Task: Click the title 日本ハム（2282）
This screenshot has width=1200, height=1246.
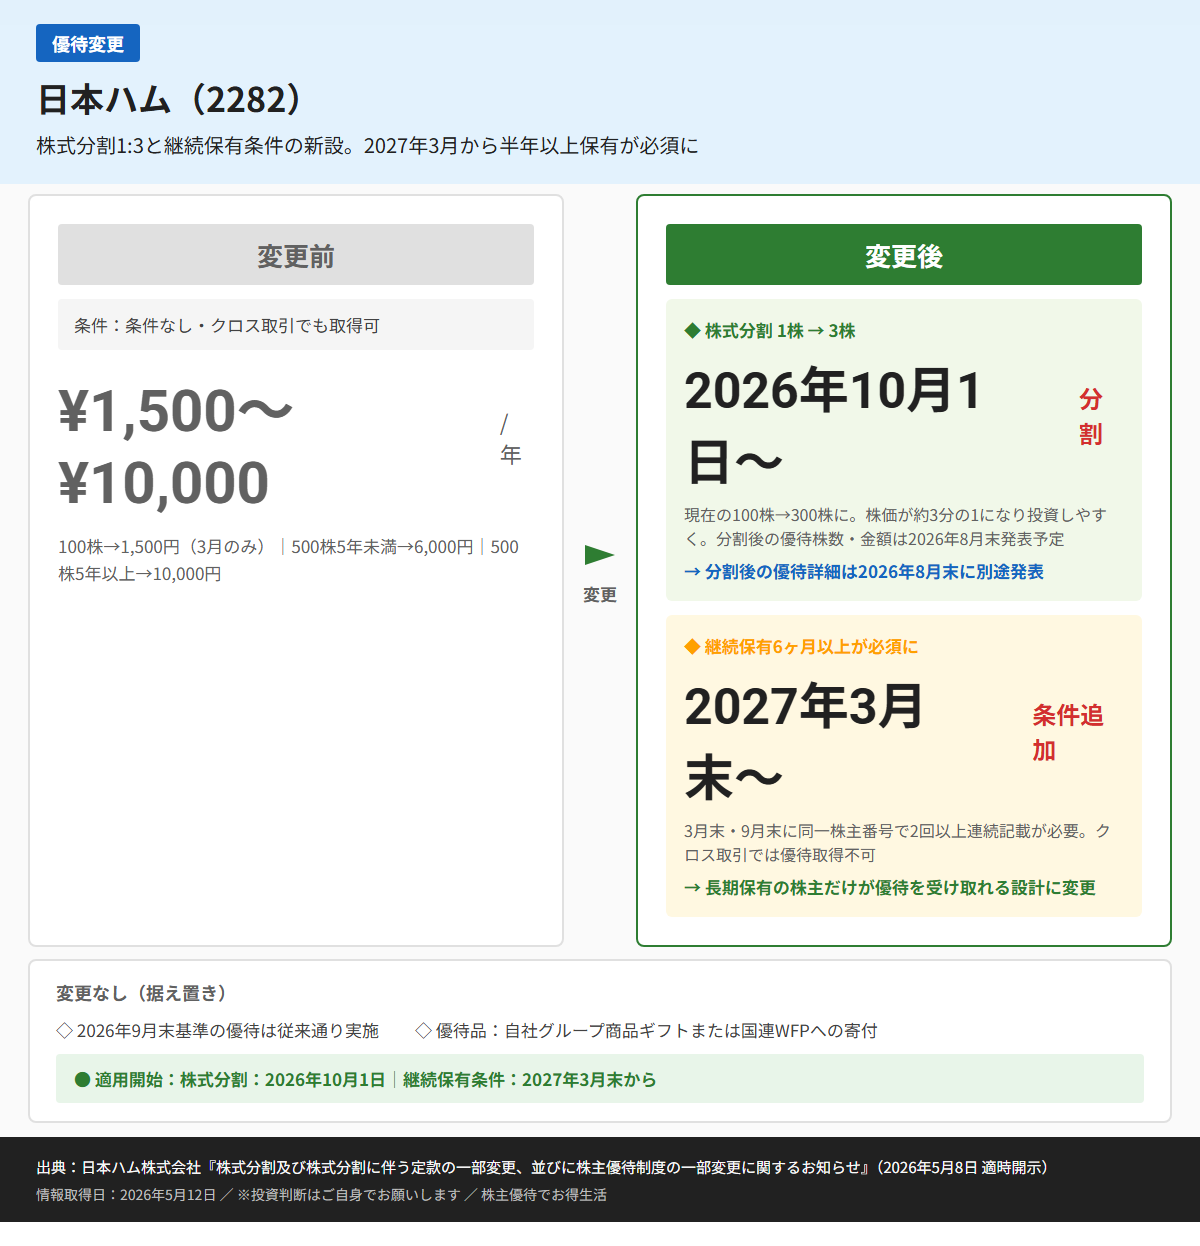Action: coord(170,100)
